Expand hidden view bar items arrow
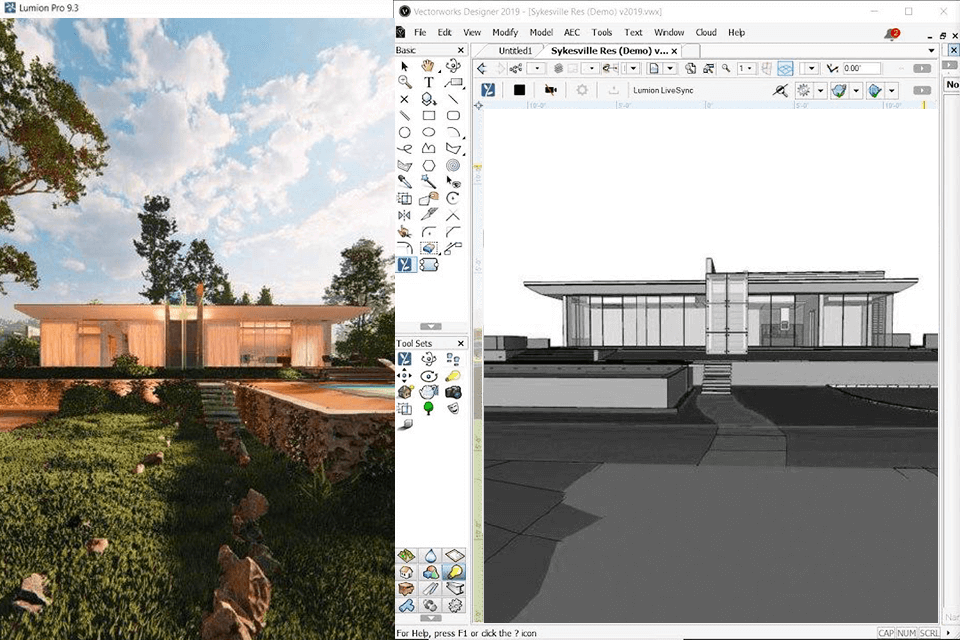 (921, 69)
